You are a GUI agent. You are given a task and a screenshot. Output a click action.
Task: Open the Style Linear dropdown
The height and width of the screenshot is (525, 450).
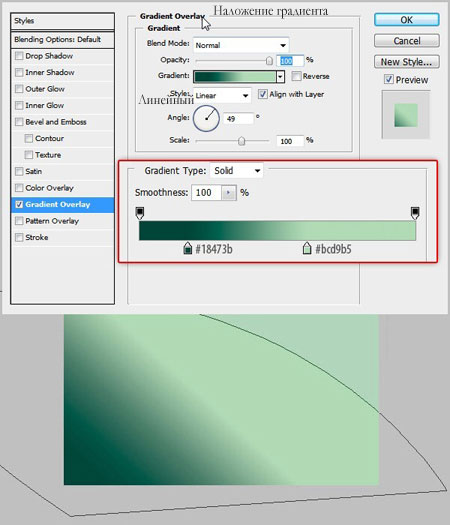coord(222,95)
